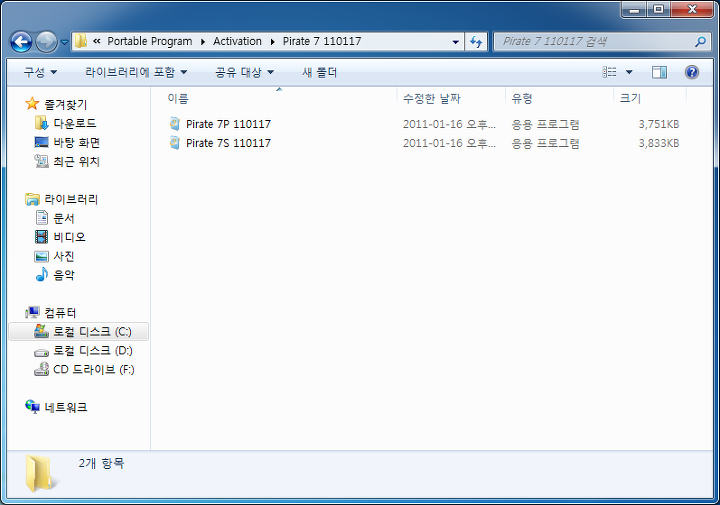Viewport: 720px width, 505px height.
Task: Click the 컴퓨터 icon
Action: pos(32,313)
